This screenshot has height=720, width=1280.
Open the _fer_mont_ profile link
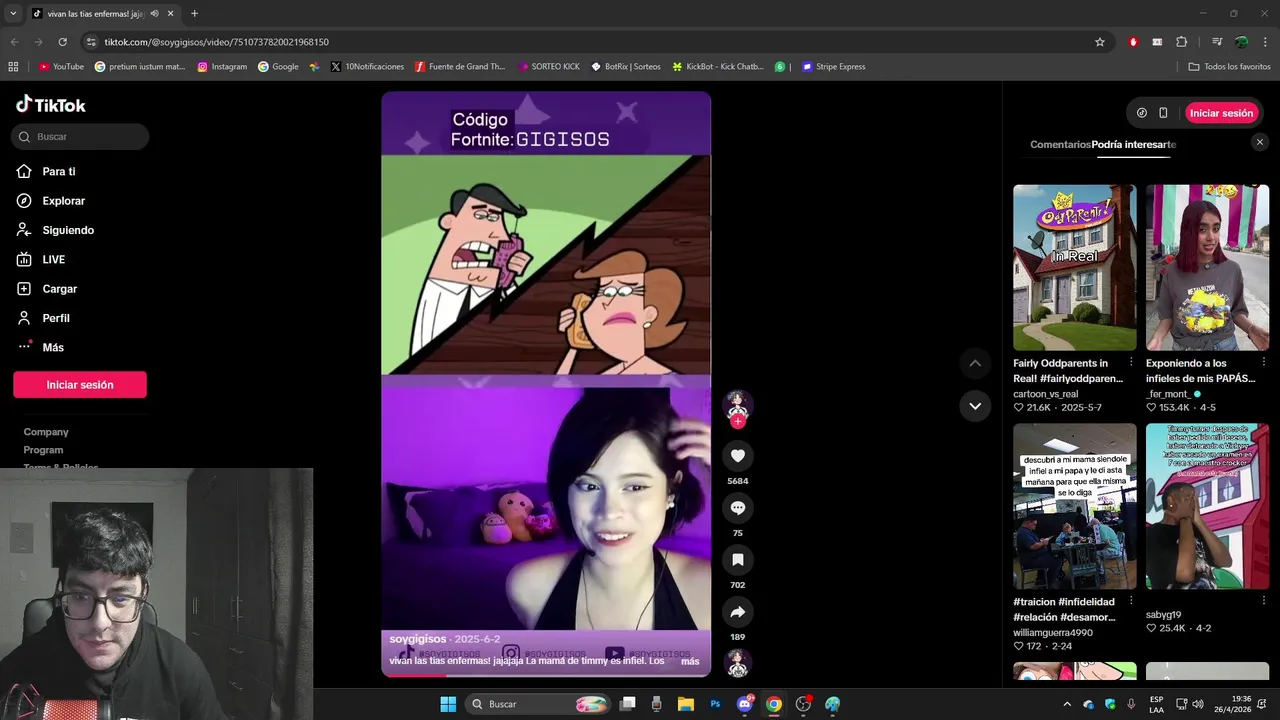(1168, 394)
